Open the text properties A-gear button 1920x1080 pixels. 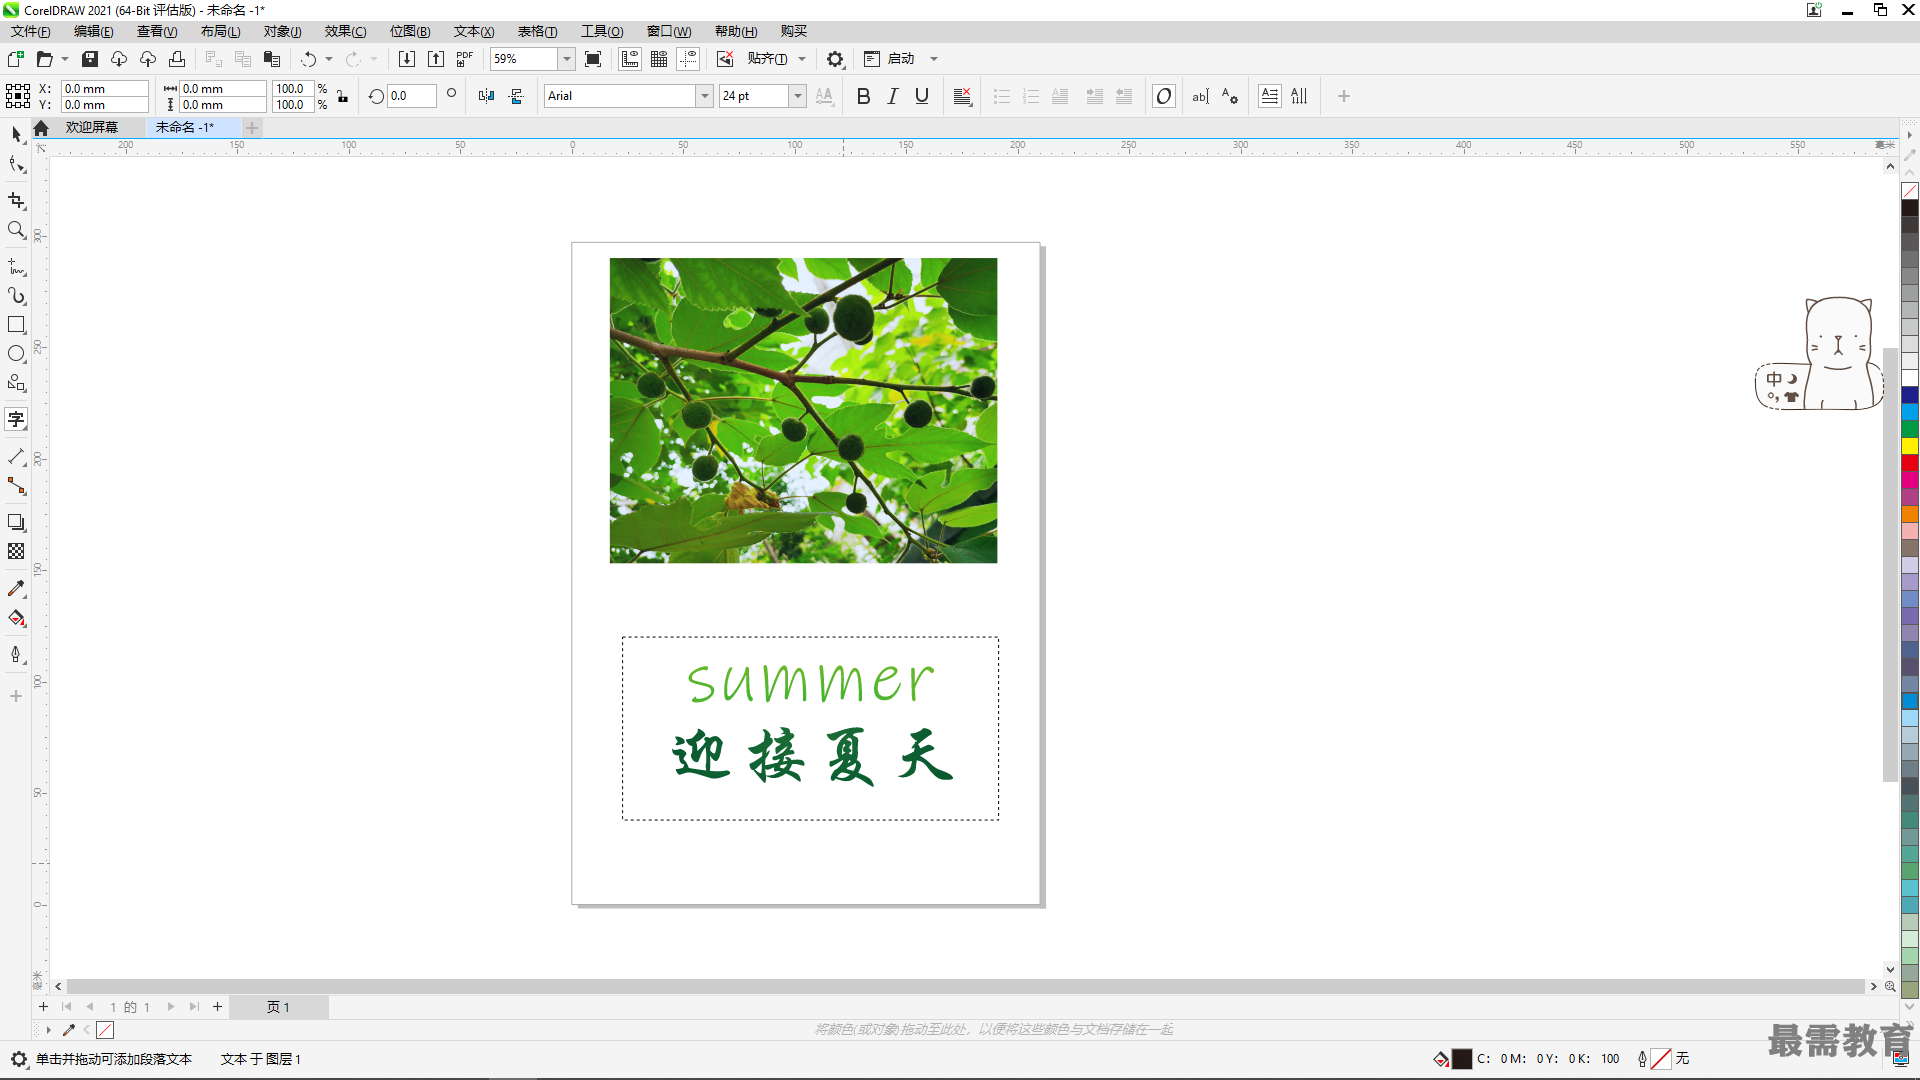tap(1229, 96)
